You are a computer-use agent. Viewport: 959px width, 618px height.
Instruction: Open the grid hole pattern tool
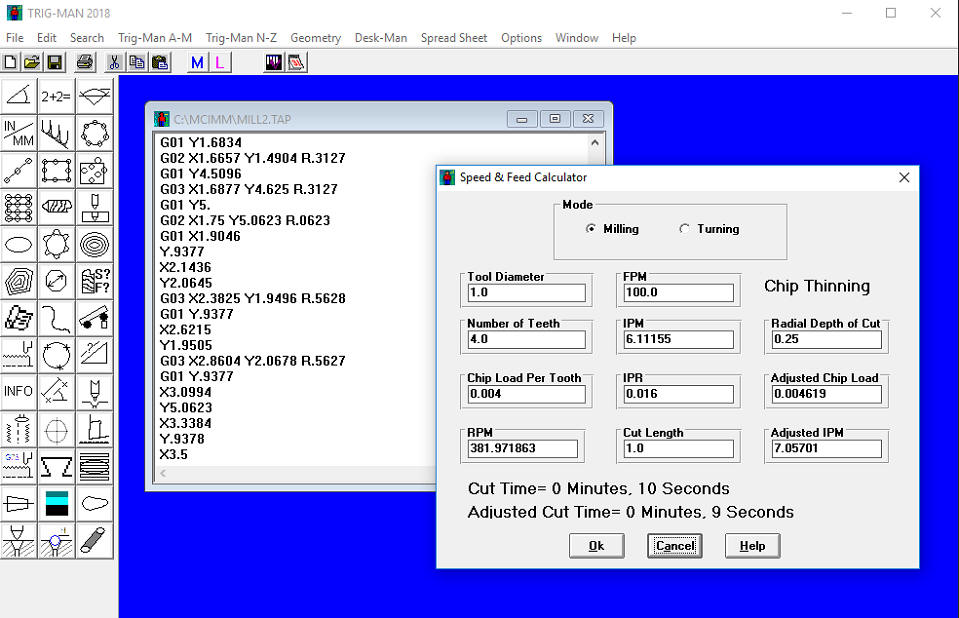click(19, 207)
